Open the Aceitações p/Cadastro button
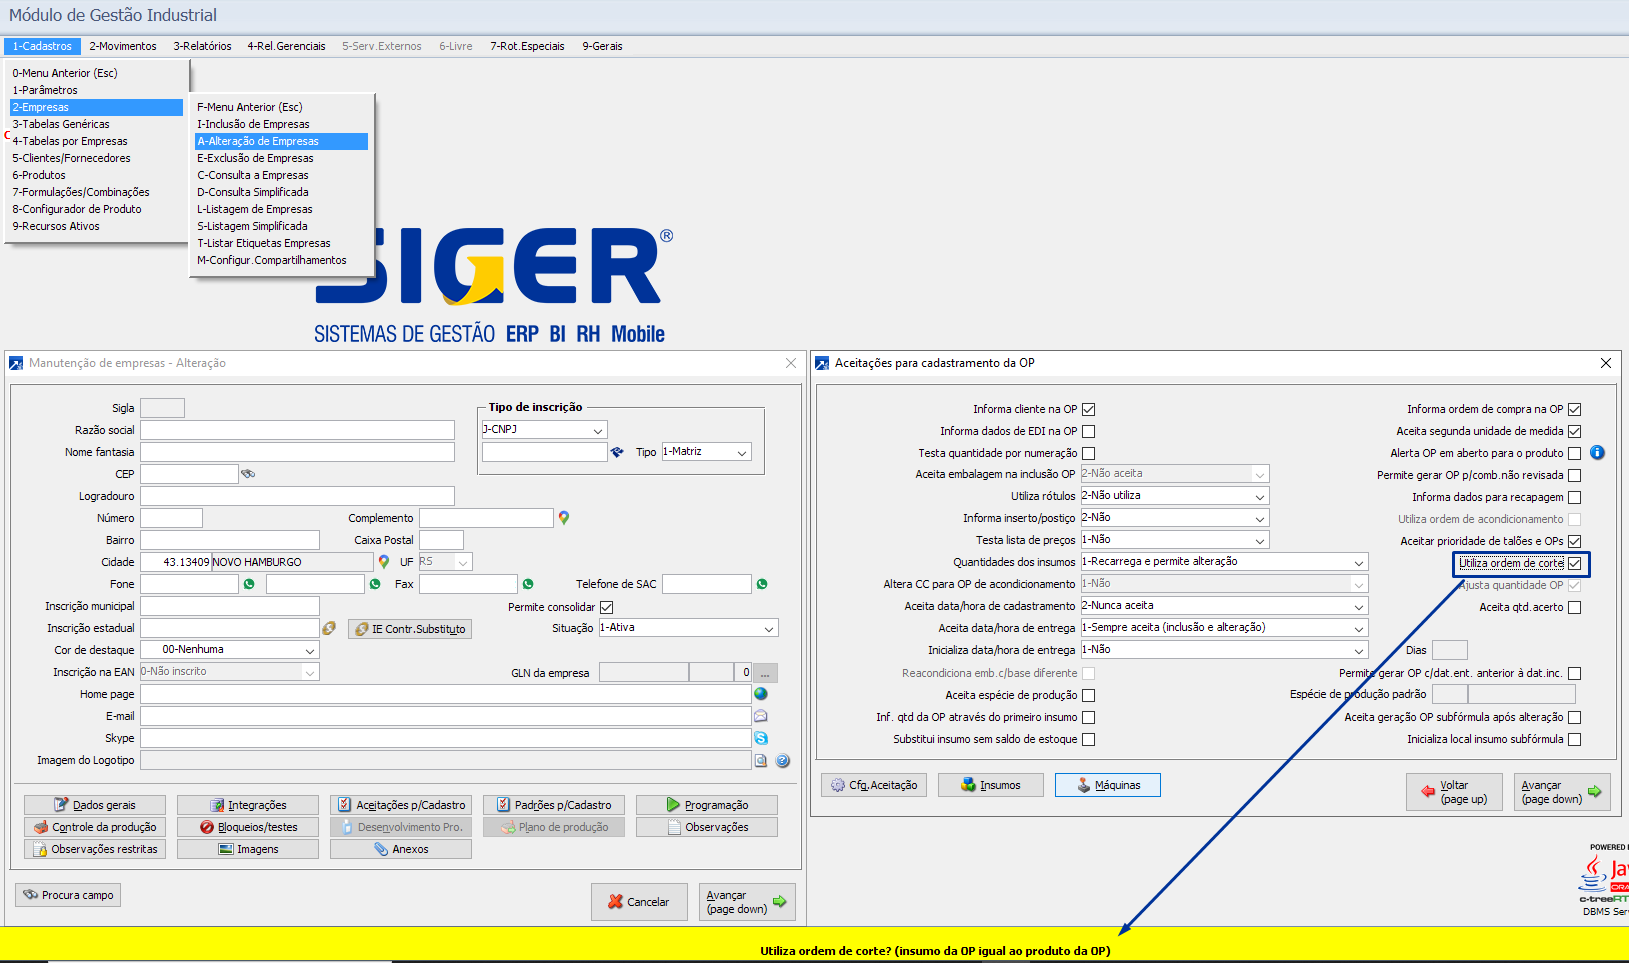This screenshot has width=1629, height=963. click(401, 805)
